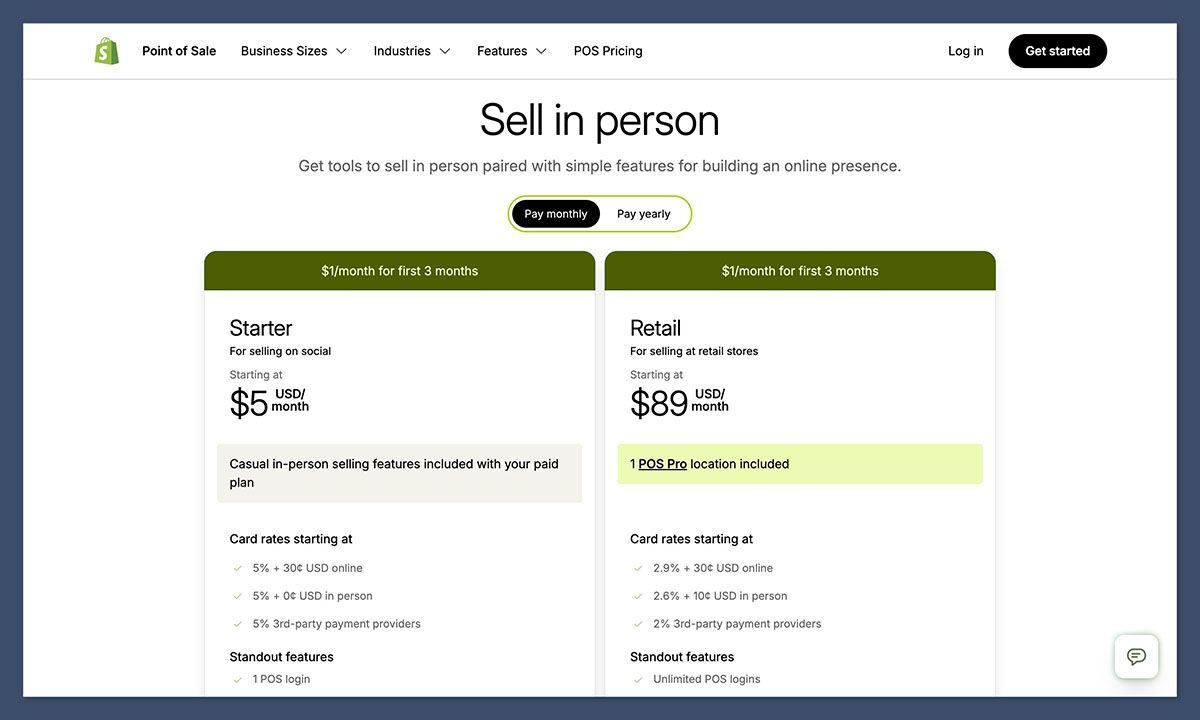Expand the Features dropdown menu
The image size is (1200, 720).
click(511, 51)
